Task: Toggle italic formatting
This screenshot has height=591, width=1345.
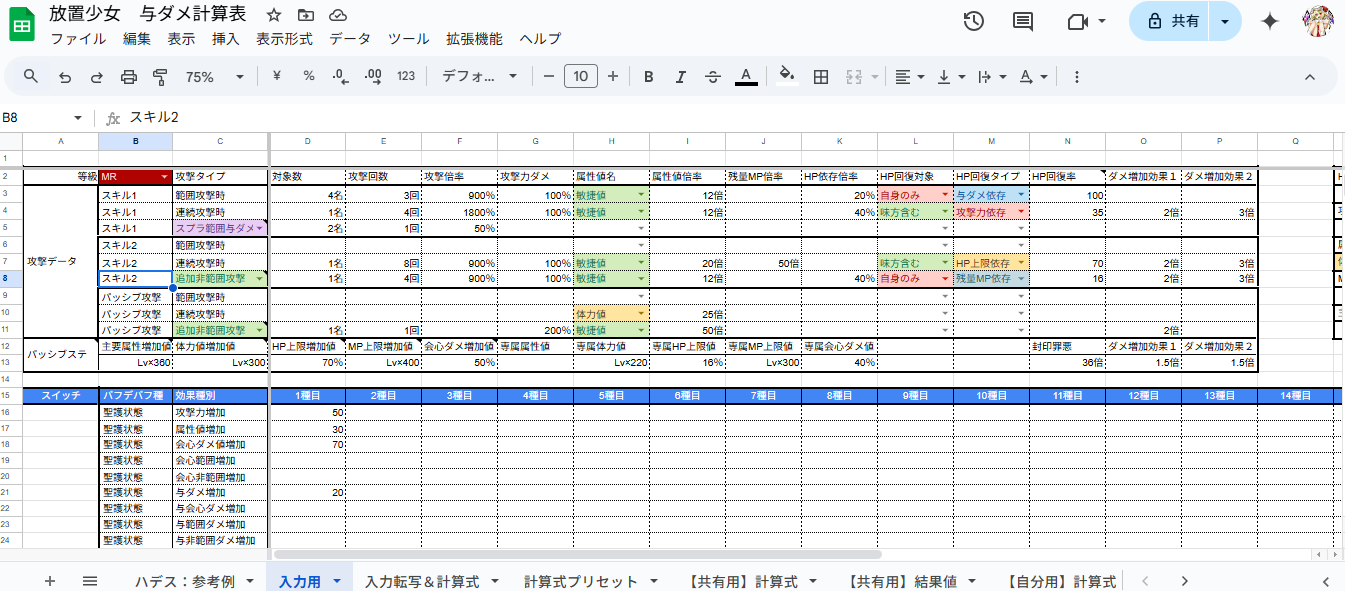Action: coord(680,77)
